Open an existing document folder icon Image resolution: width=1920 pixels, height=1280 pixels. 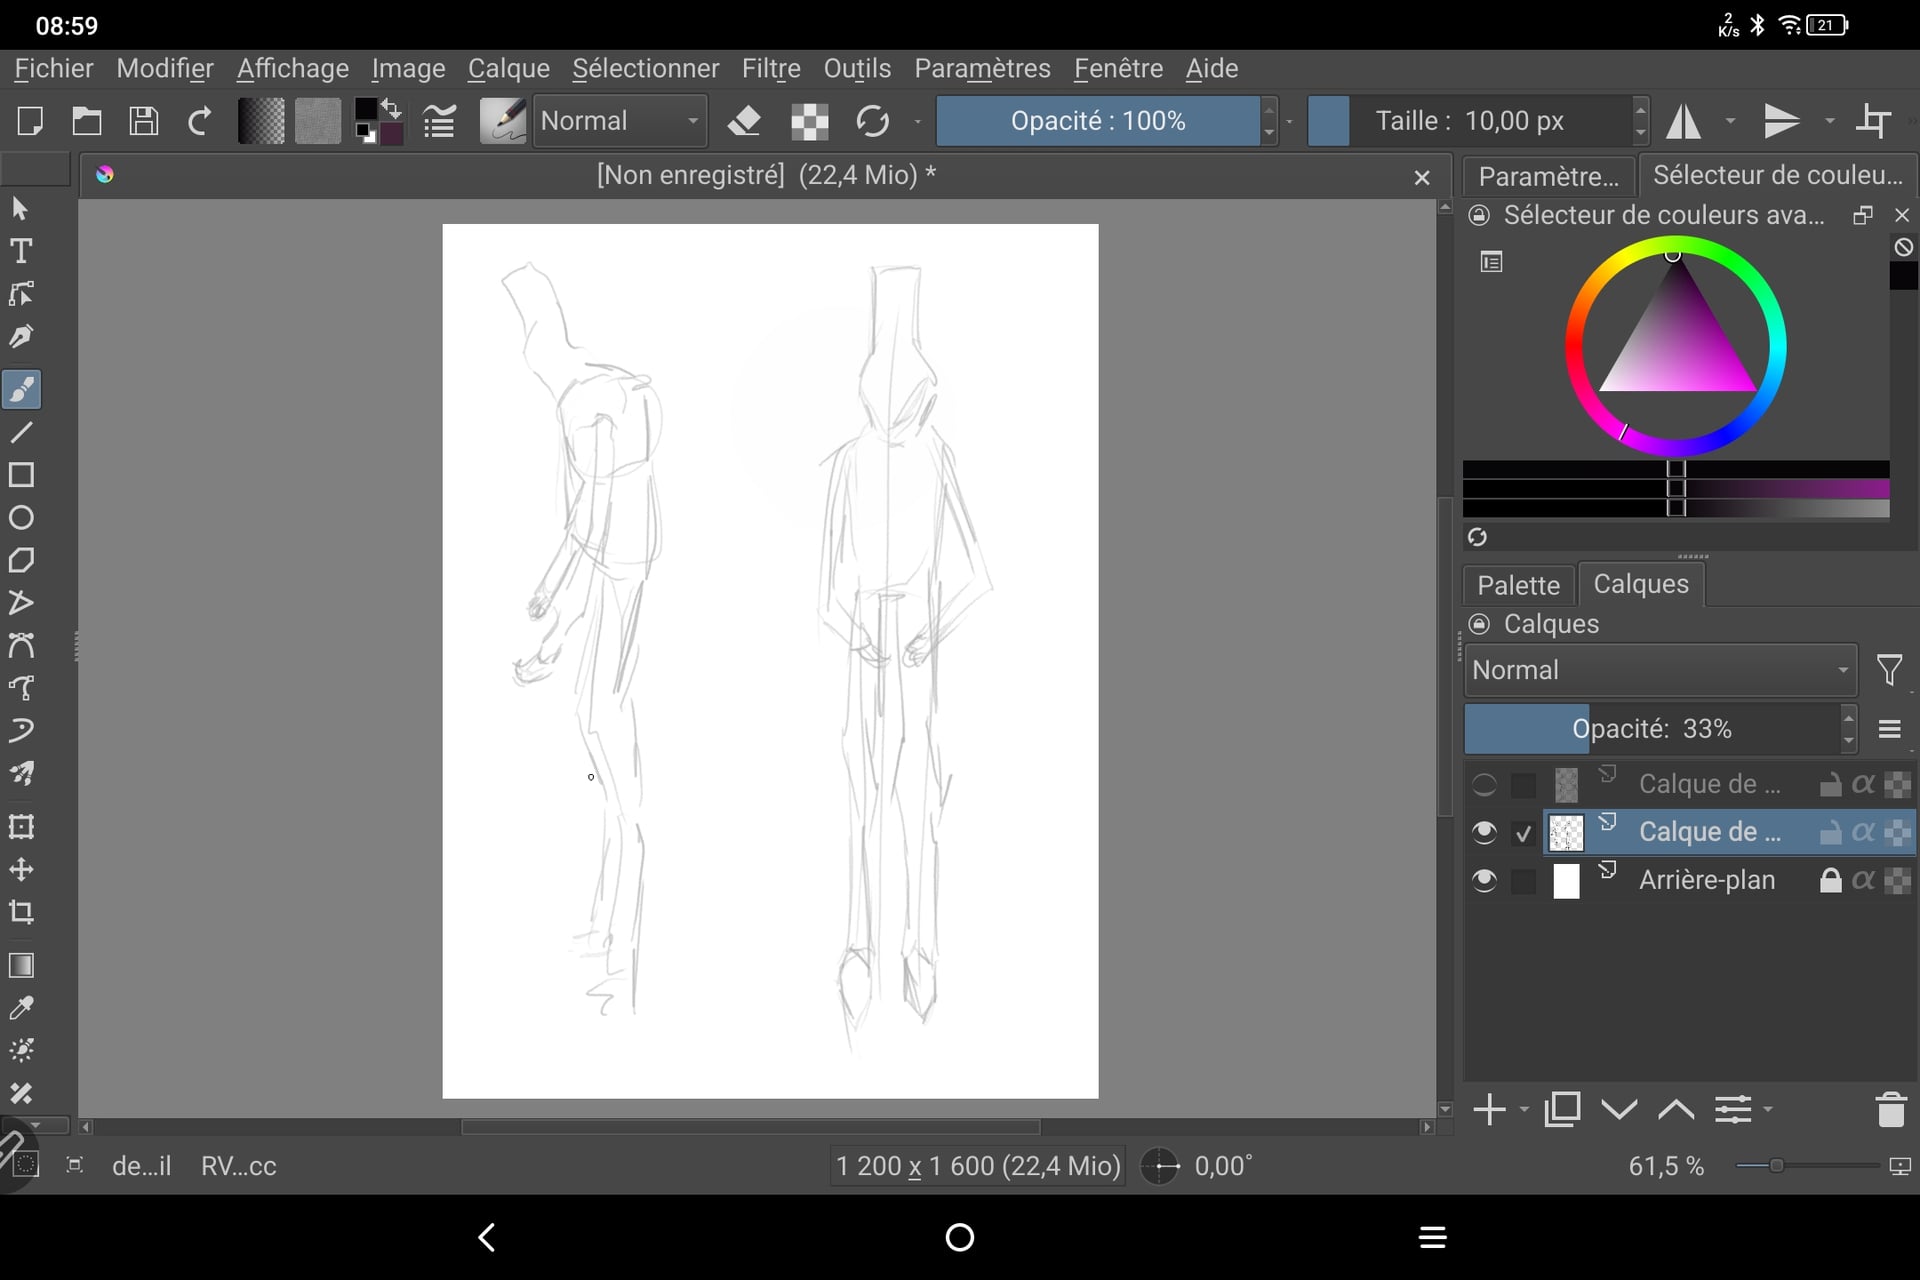pos(87,121)
